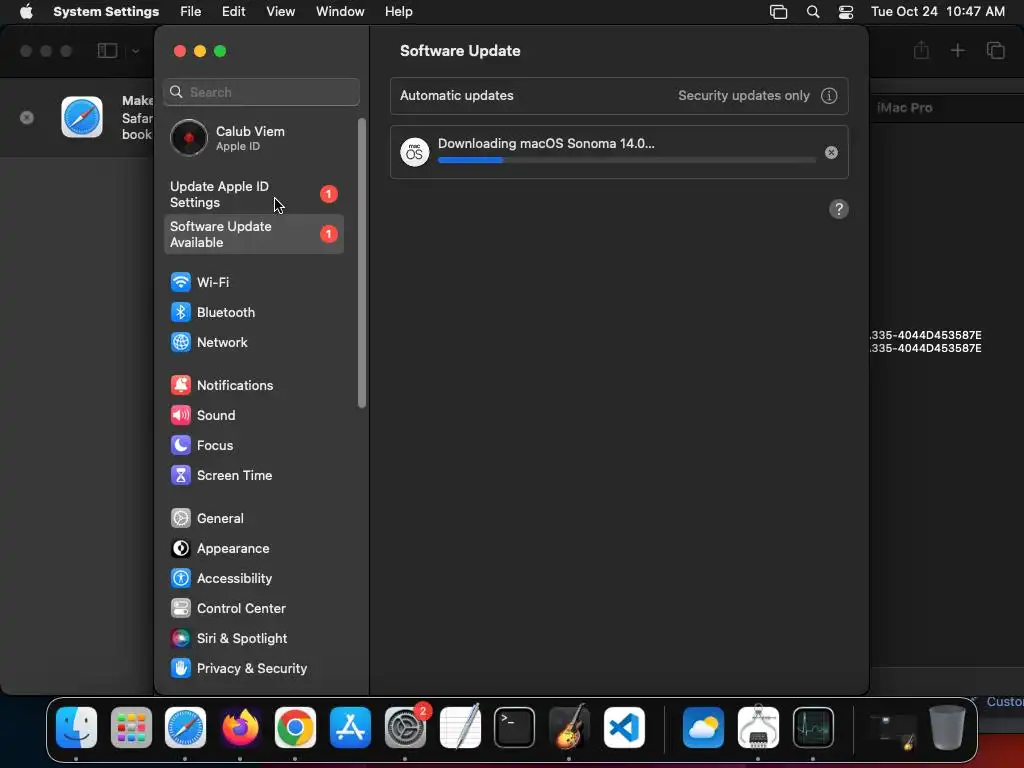Open TextEdit from the Dock
The width and height of the screenshot is (1024, 768).
pos(460,727)
